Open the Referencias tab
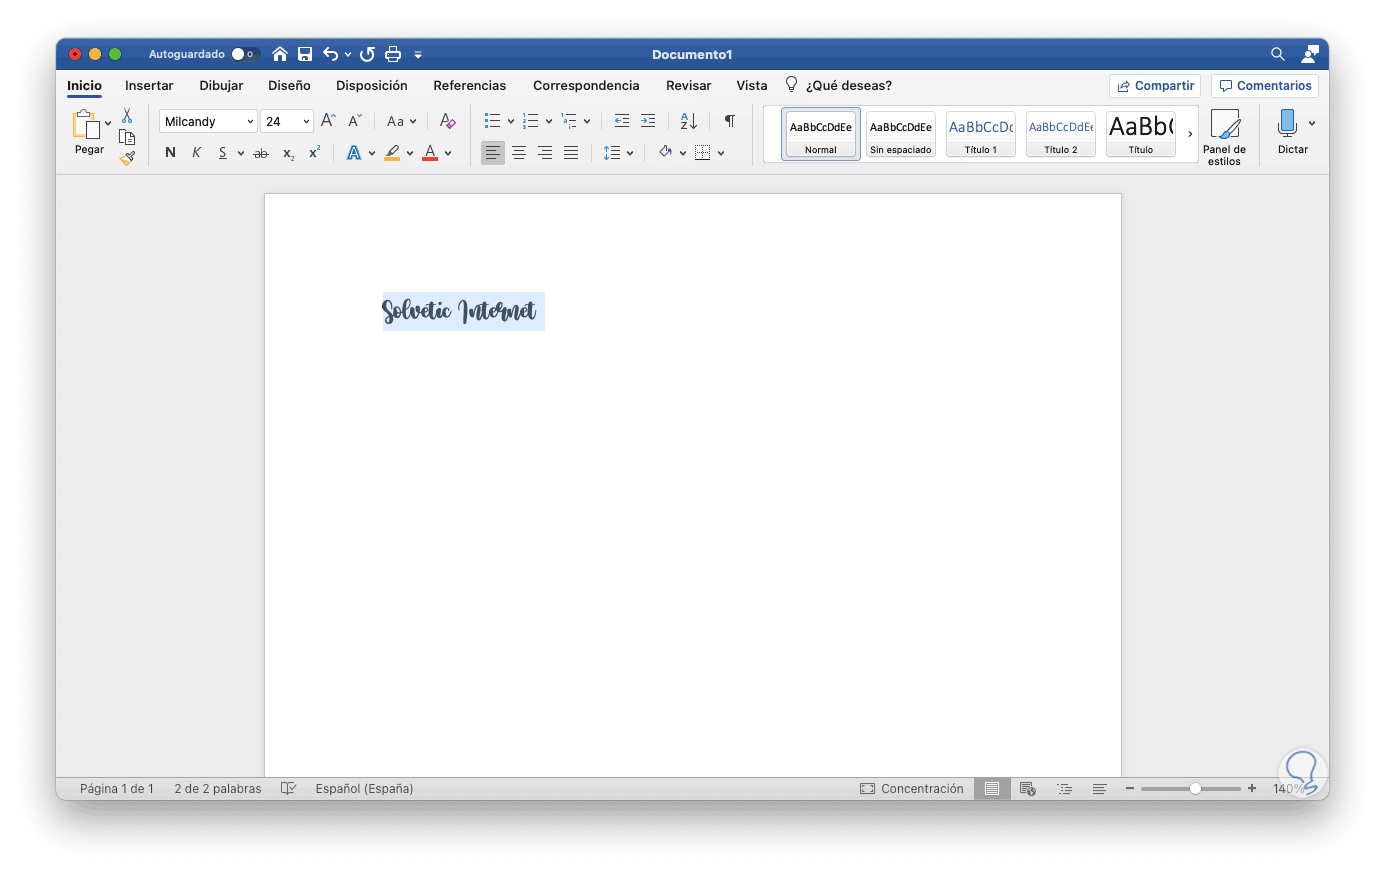 (470, 86)
